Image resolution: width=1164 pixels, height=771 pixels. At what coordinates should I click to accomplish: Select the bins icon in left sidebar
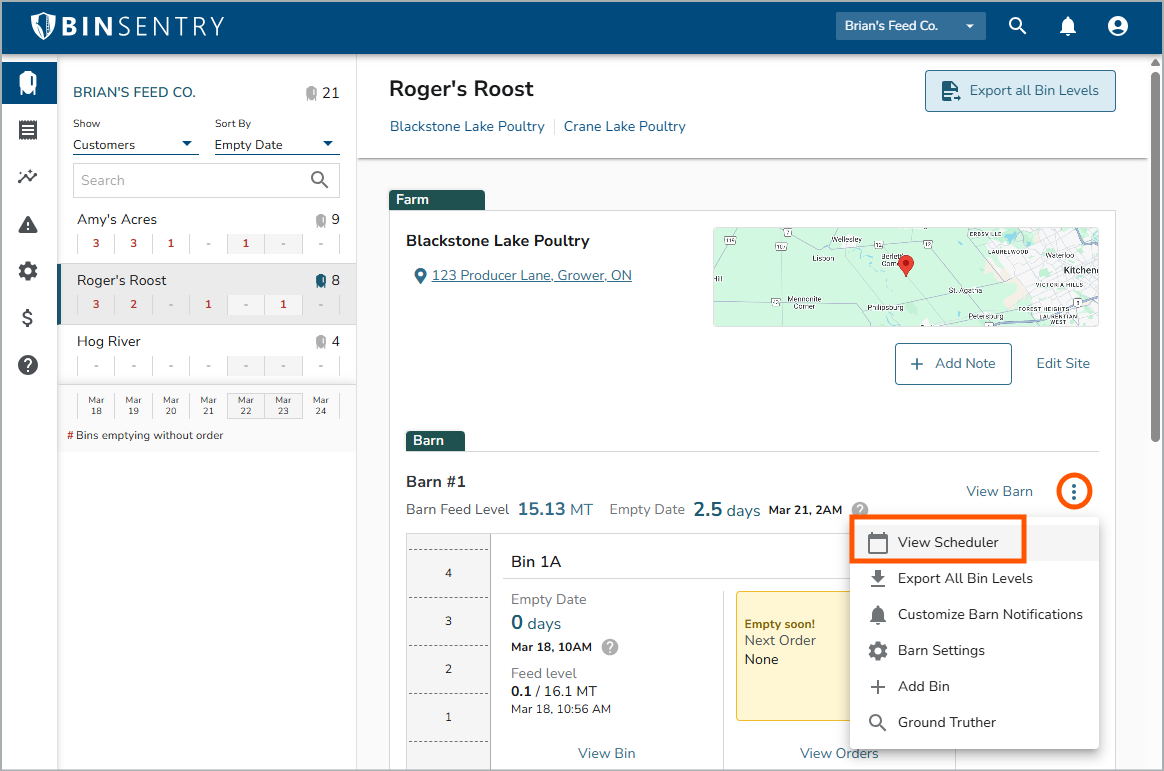[x=28, y=82]
